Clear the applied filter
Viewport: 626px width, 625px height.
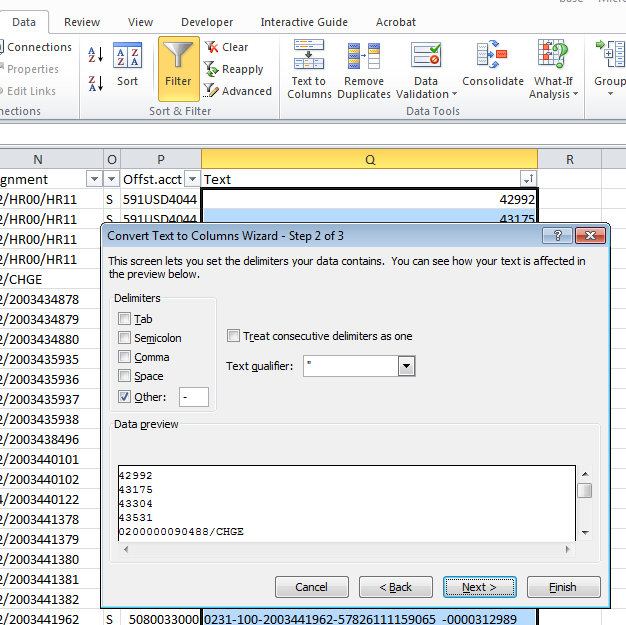(227, 47)
